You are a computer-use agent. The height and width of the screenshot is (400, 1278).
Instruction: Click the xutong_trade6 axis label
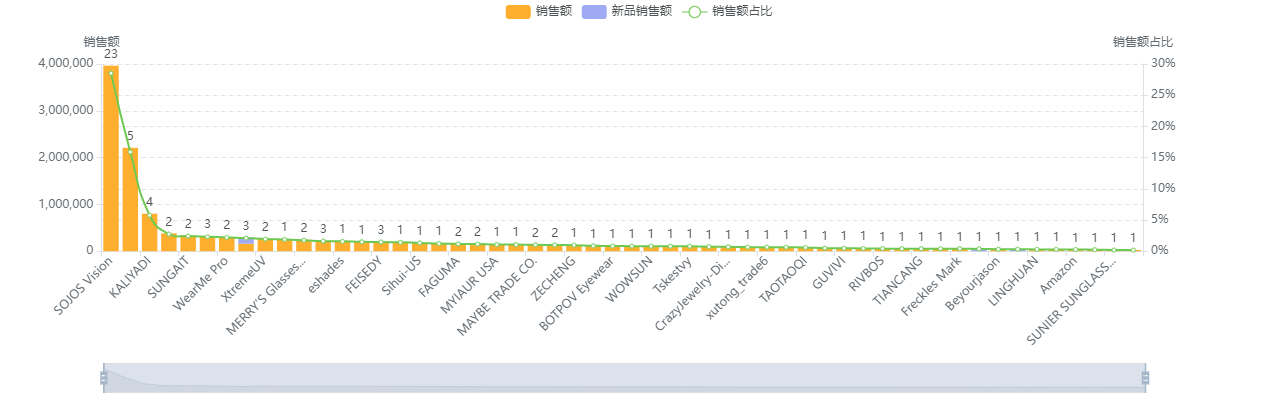pyautogui.click(x=737, y=288)
